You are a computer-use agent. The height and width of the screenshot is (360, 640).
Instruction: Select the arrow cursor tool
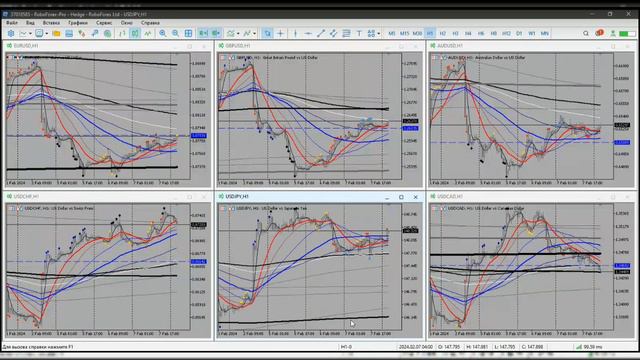pyautogui.click(x=267, y=33)
